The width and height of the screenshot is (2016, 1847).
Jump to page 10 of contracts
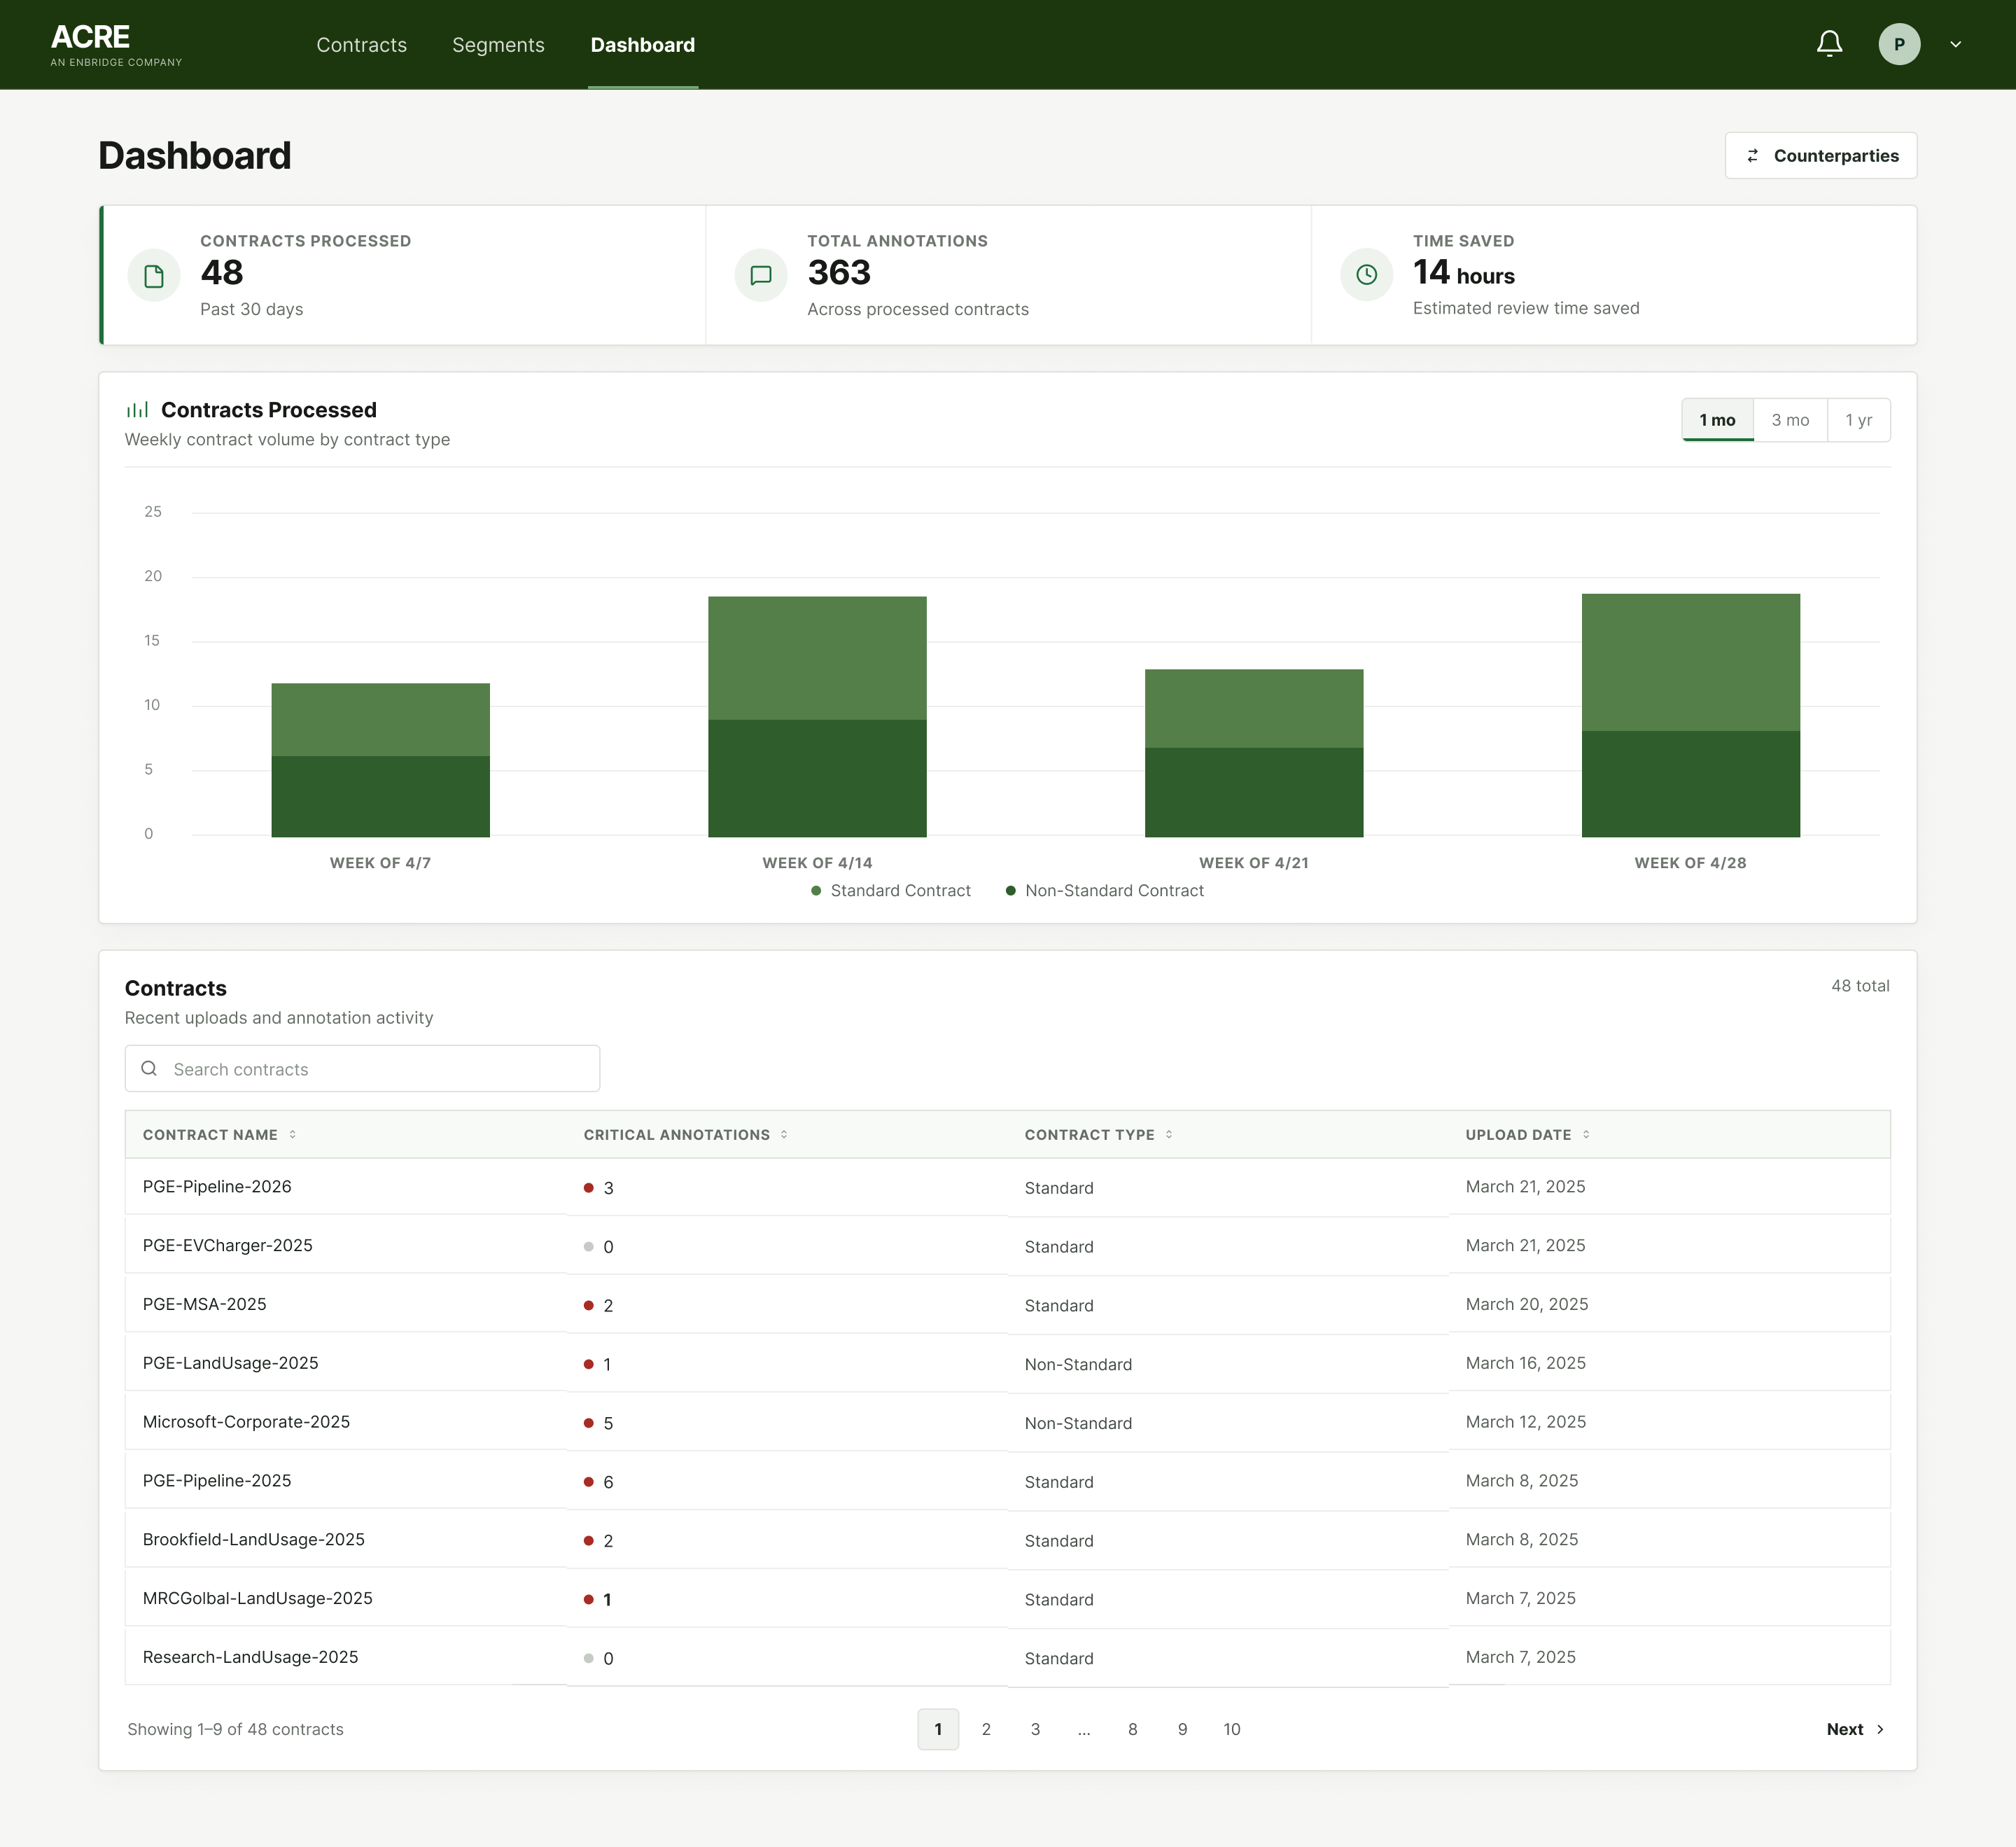(x=1231, y=1730)
